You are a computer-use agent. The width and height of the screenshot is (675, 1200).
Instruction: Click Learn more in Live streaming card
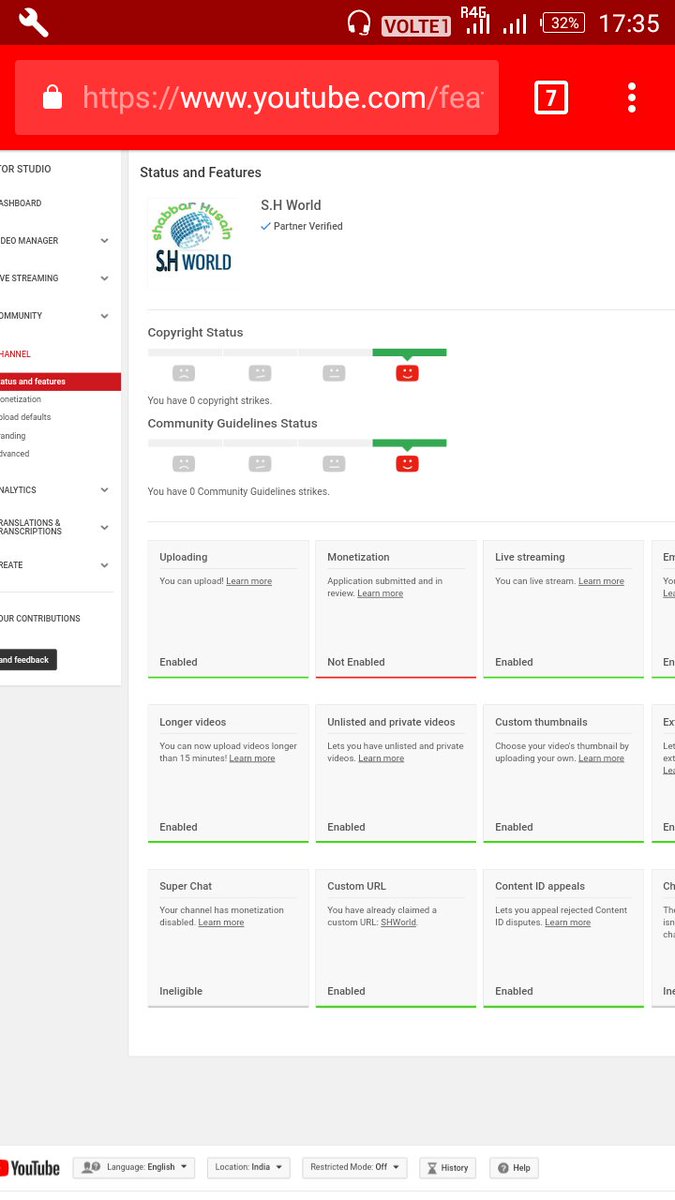point(601,581)
